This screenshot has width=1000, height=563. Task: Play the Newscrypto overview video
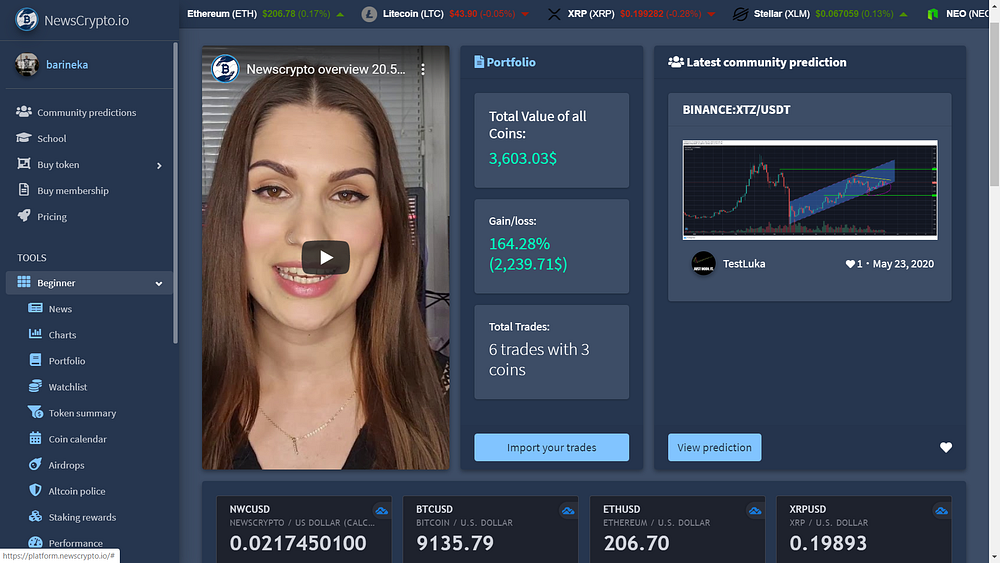pyautogui.click(x=326, y=257)
